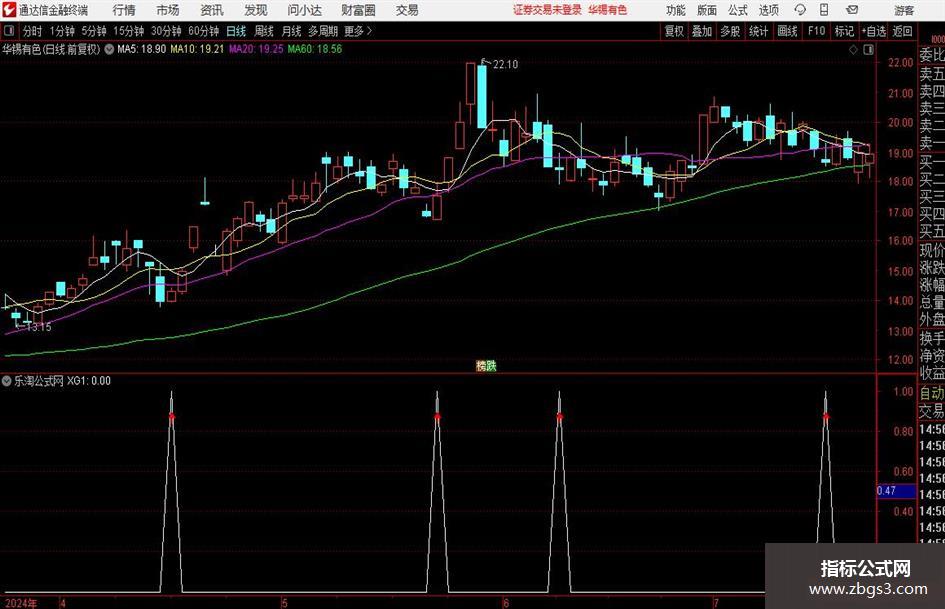Switch to 5分钟 period

click(x=94, y=31)
